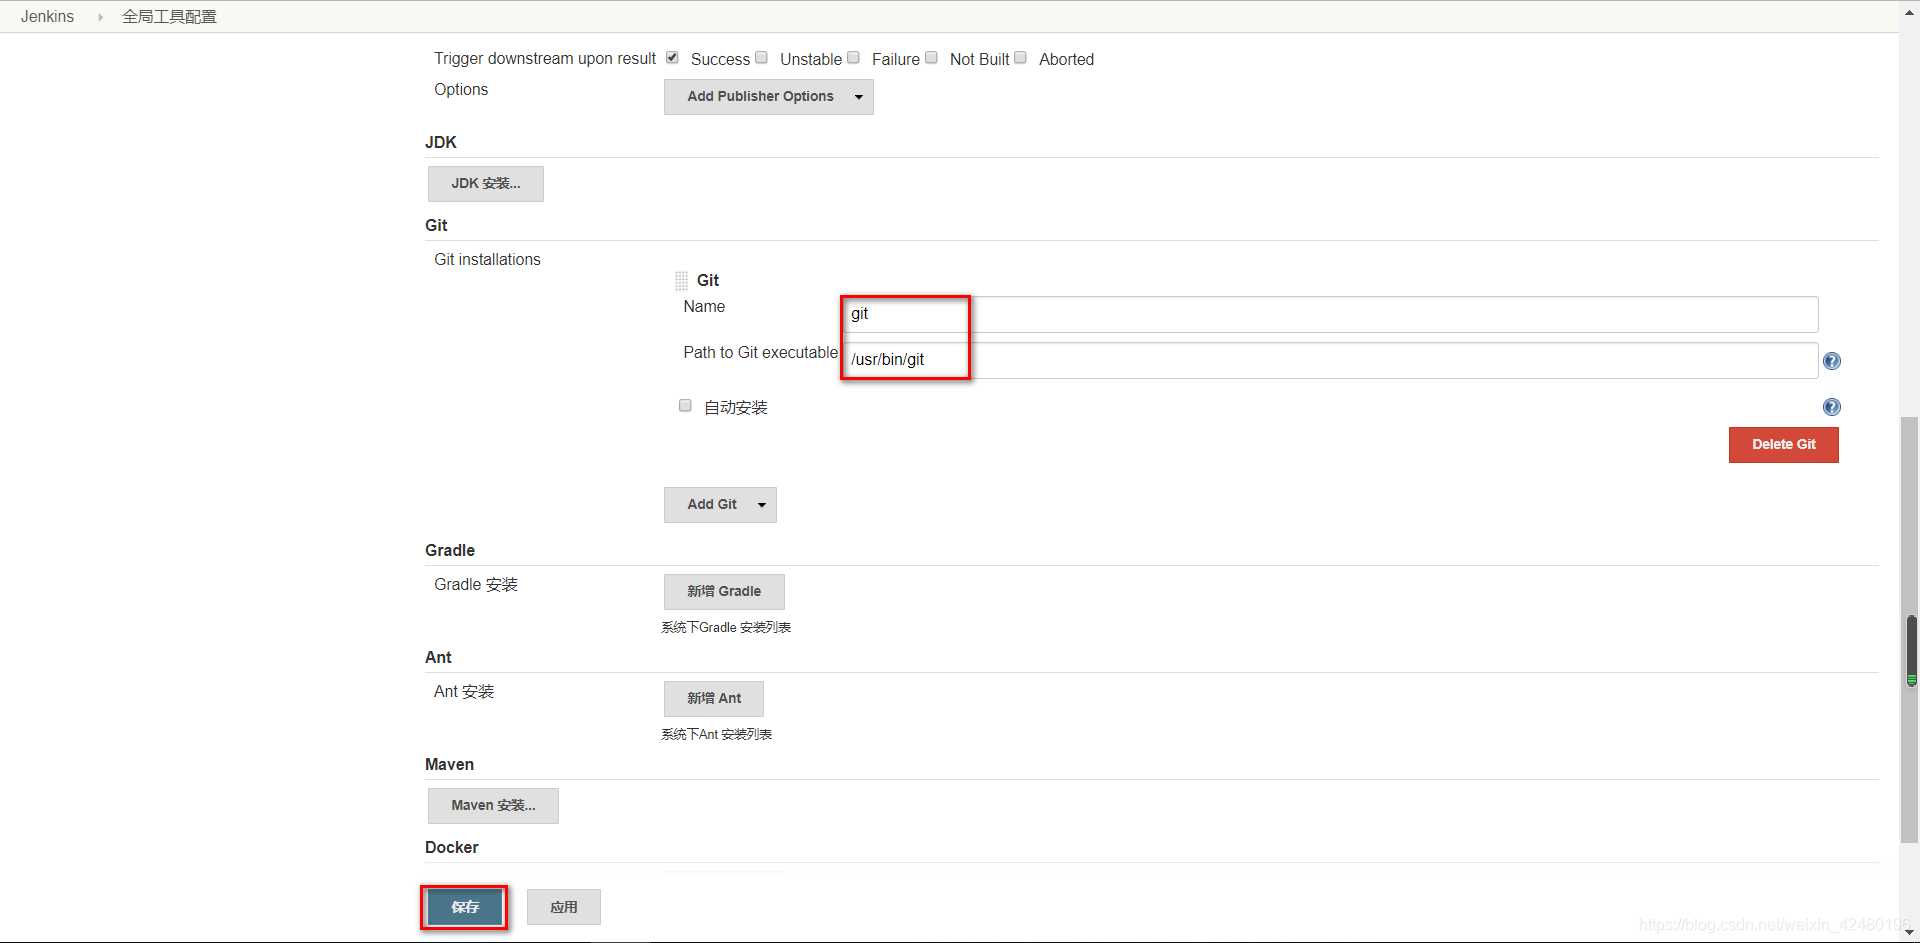Click the Trigger downstream upon result label
Viewport: 1920px width, 943px height.
coord(545,59)
